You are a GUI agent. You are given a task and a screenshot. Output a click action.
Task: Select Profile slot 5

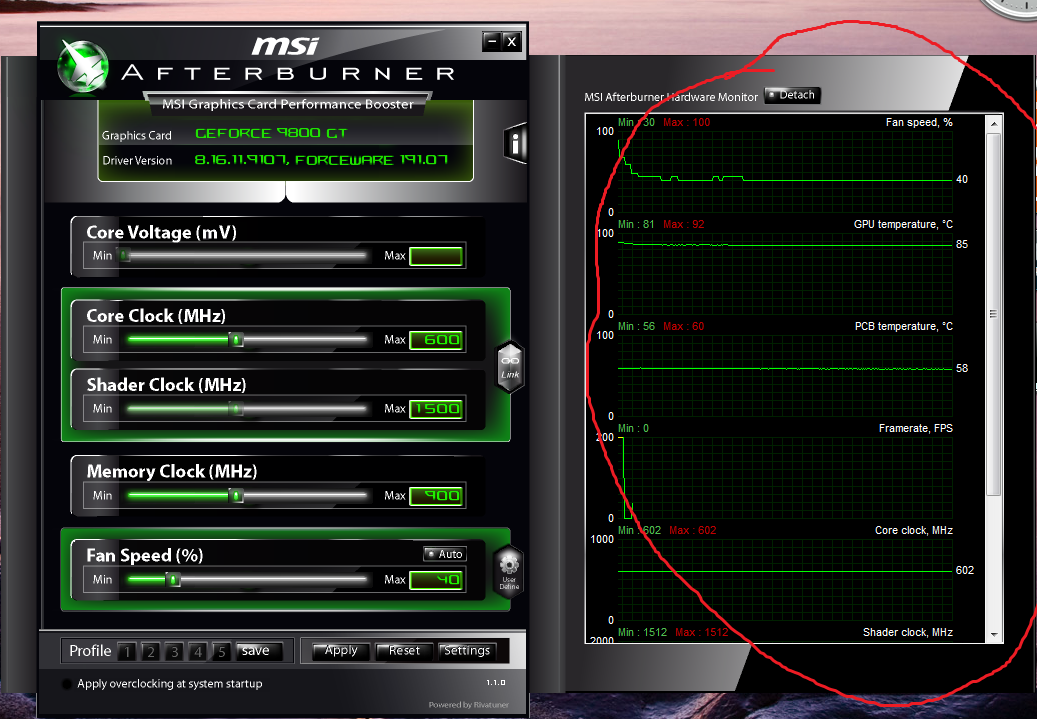point(222,652)
